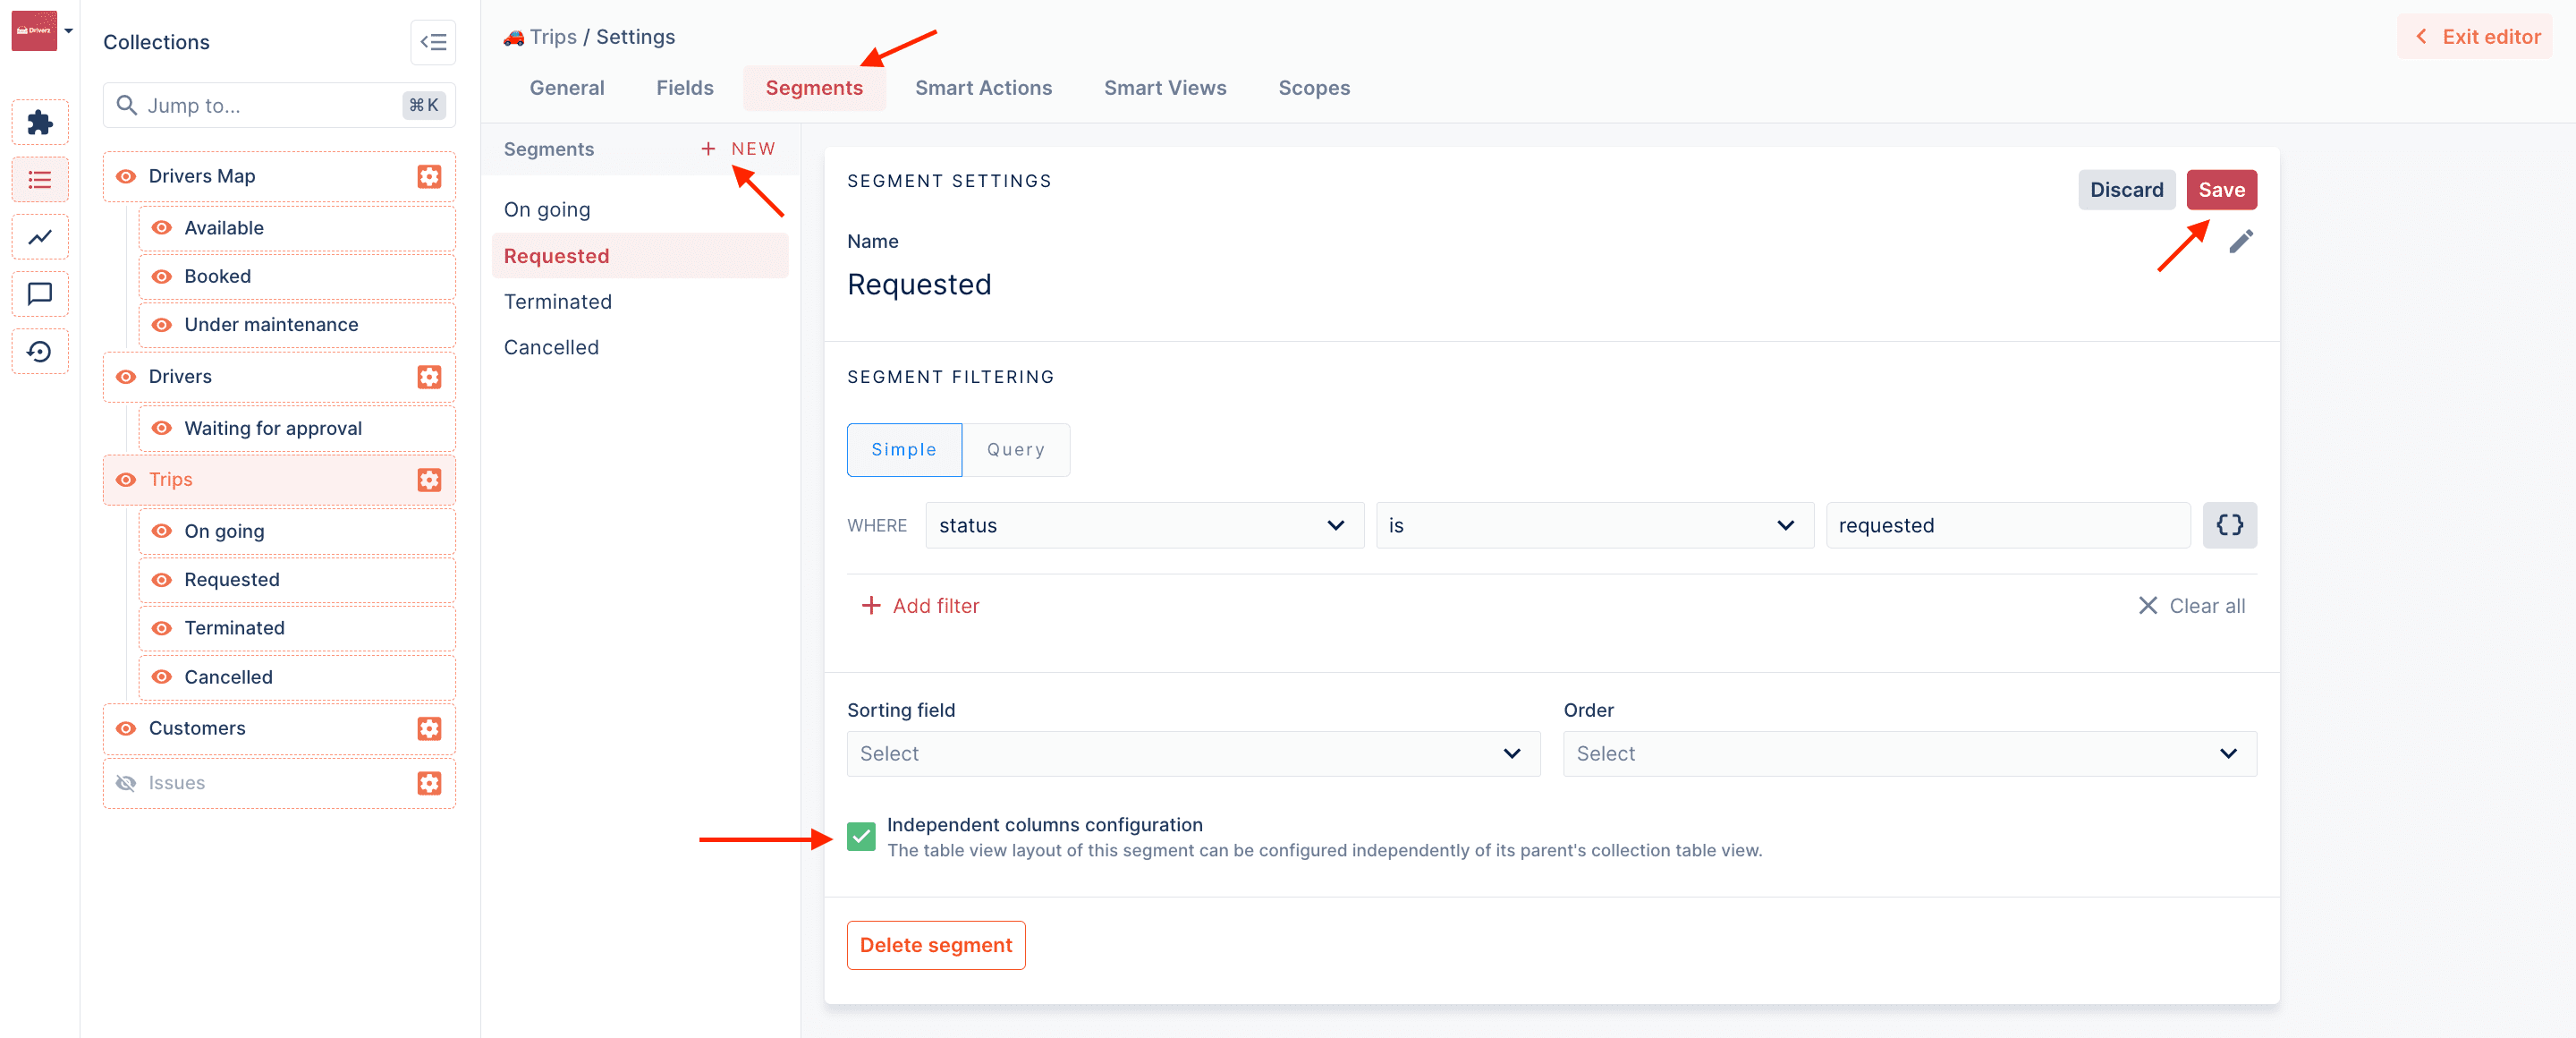Hide the Booked segment via eye icon

pyautogui.click(x=161, y=276)
